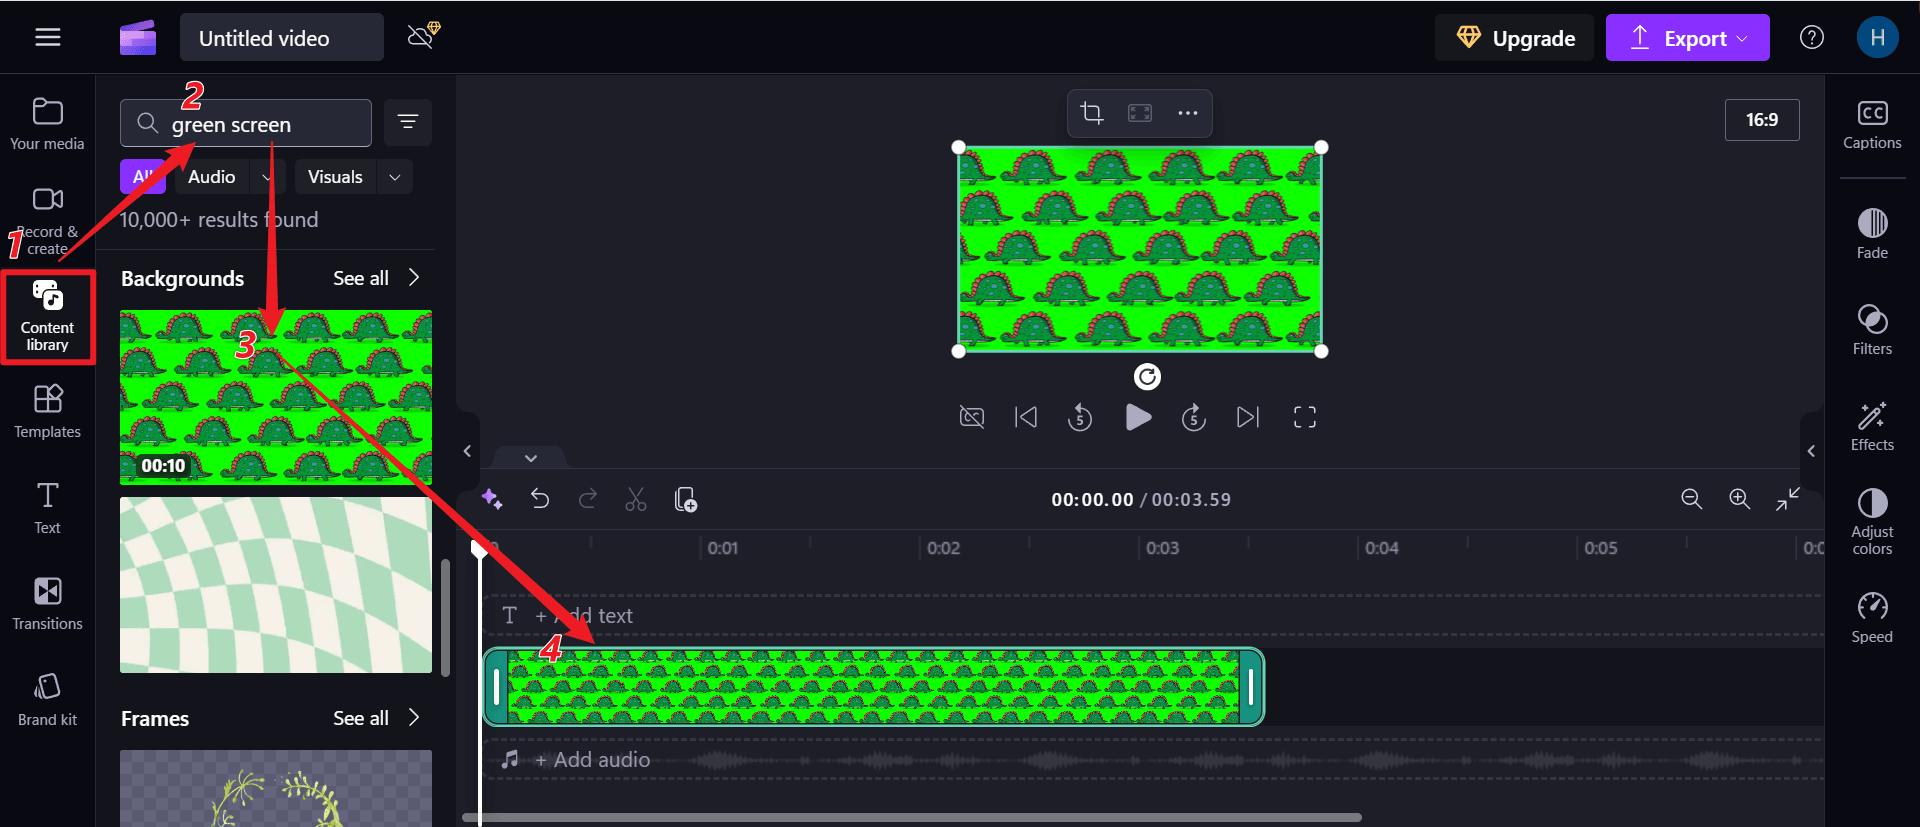Select the Visuals filter
The height and width of the screenshot is (827, 1920).
[335, 177]
